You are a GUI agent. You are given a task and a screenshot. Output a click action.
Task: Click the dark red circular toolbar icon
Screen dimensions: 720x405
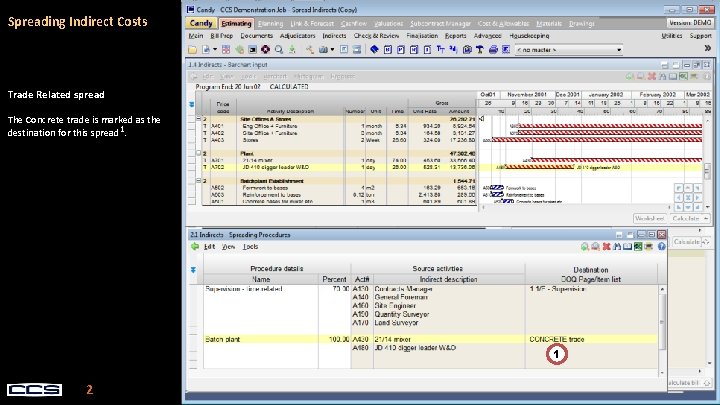(265, 50)
